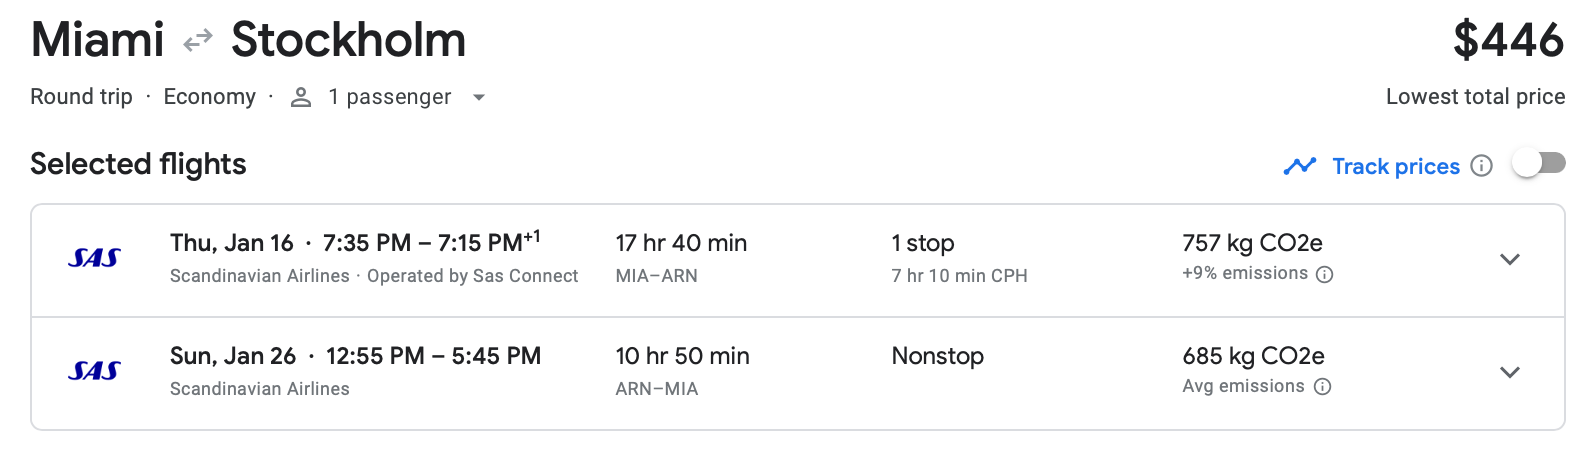
Task: Click the round trip arrows between cities
Action: click(x=198, y=41)
